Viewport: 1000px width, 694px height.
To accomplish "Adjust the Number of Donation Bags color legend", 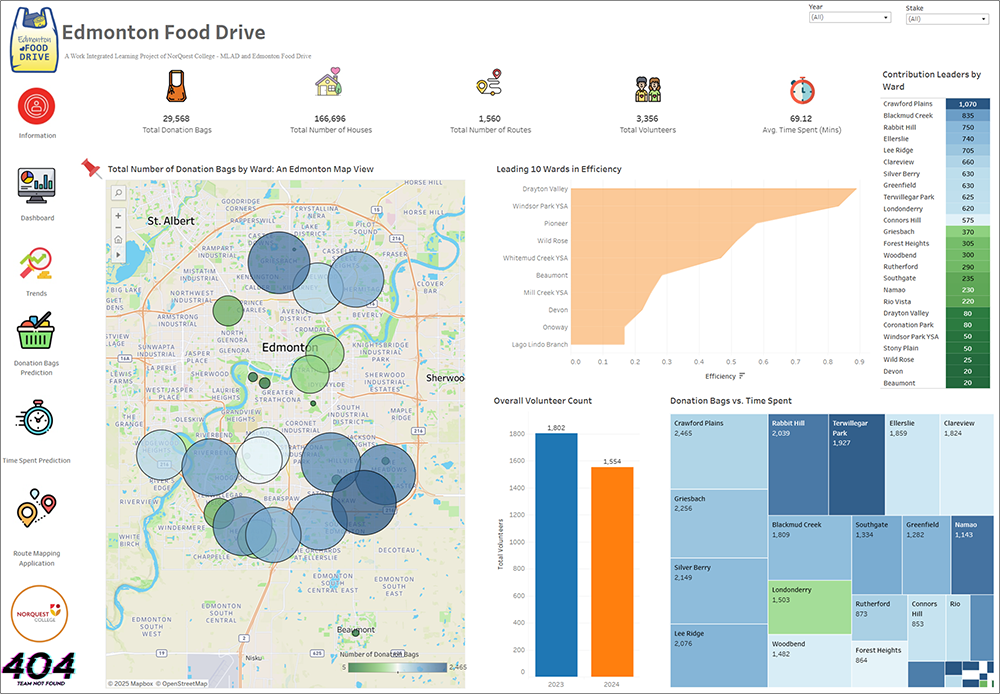I will [x=397, y=668].
